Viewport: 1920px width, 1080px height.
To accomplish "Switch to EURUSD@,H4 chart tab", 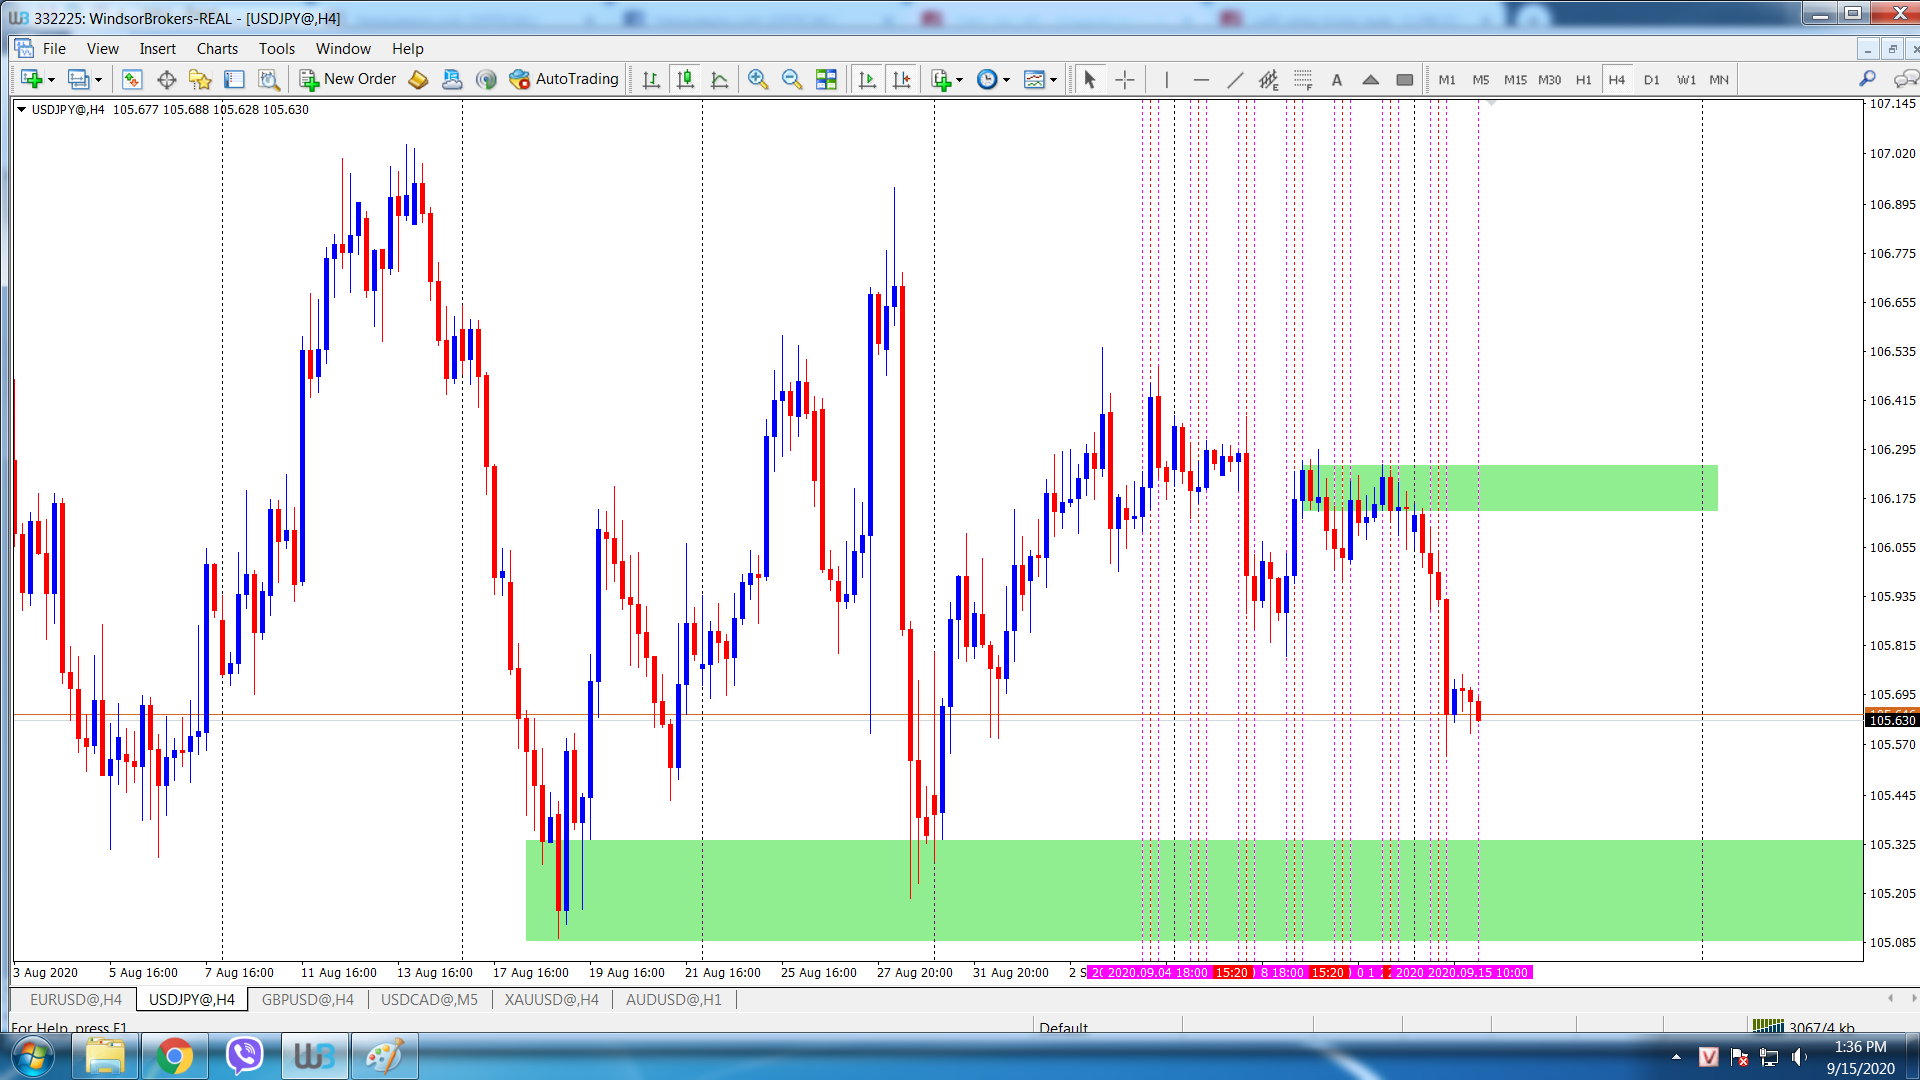I will coord(76,999).
